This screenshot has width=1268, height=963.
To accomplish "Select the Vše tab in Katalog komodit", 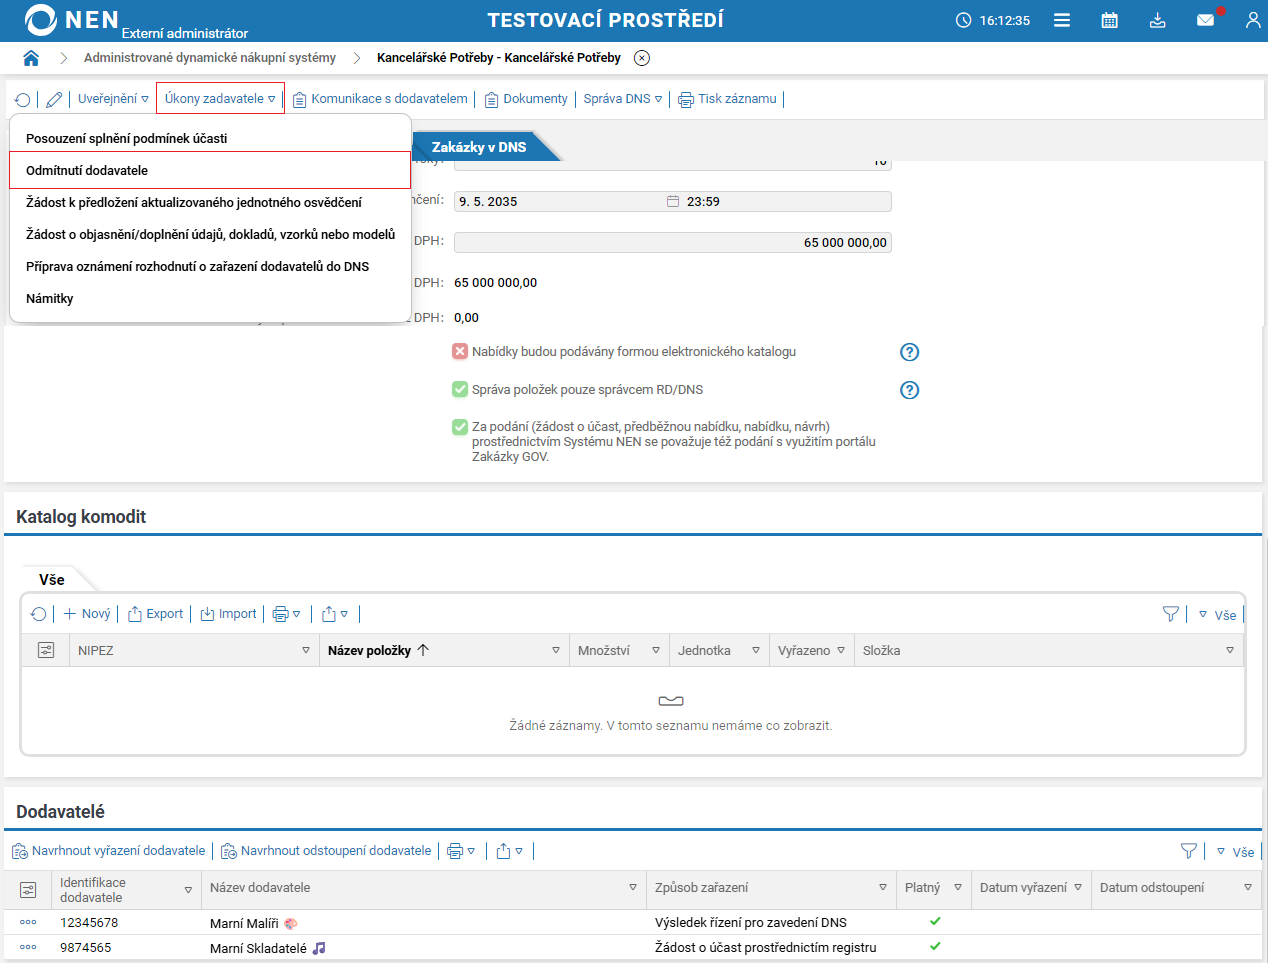I will [52, 580].
